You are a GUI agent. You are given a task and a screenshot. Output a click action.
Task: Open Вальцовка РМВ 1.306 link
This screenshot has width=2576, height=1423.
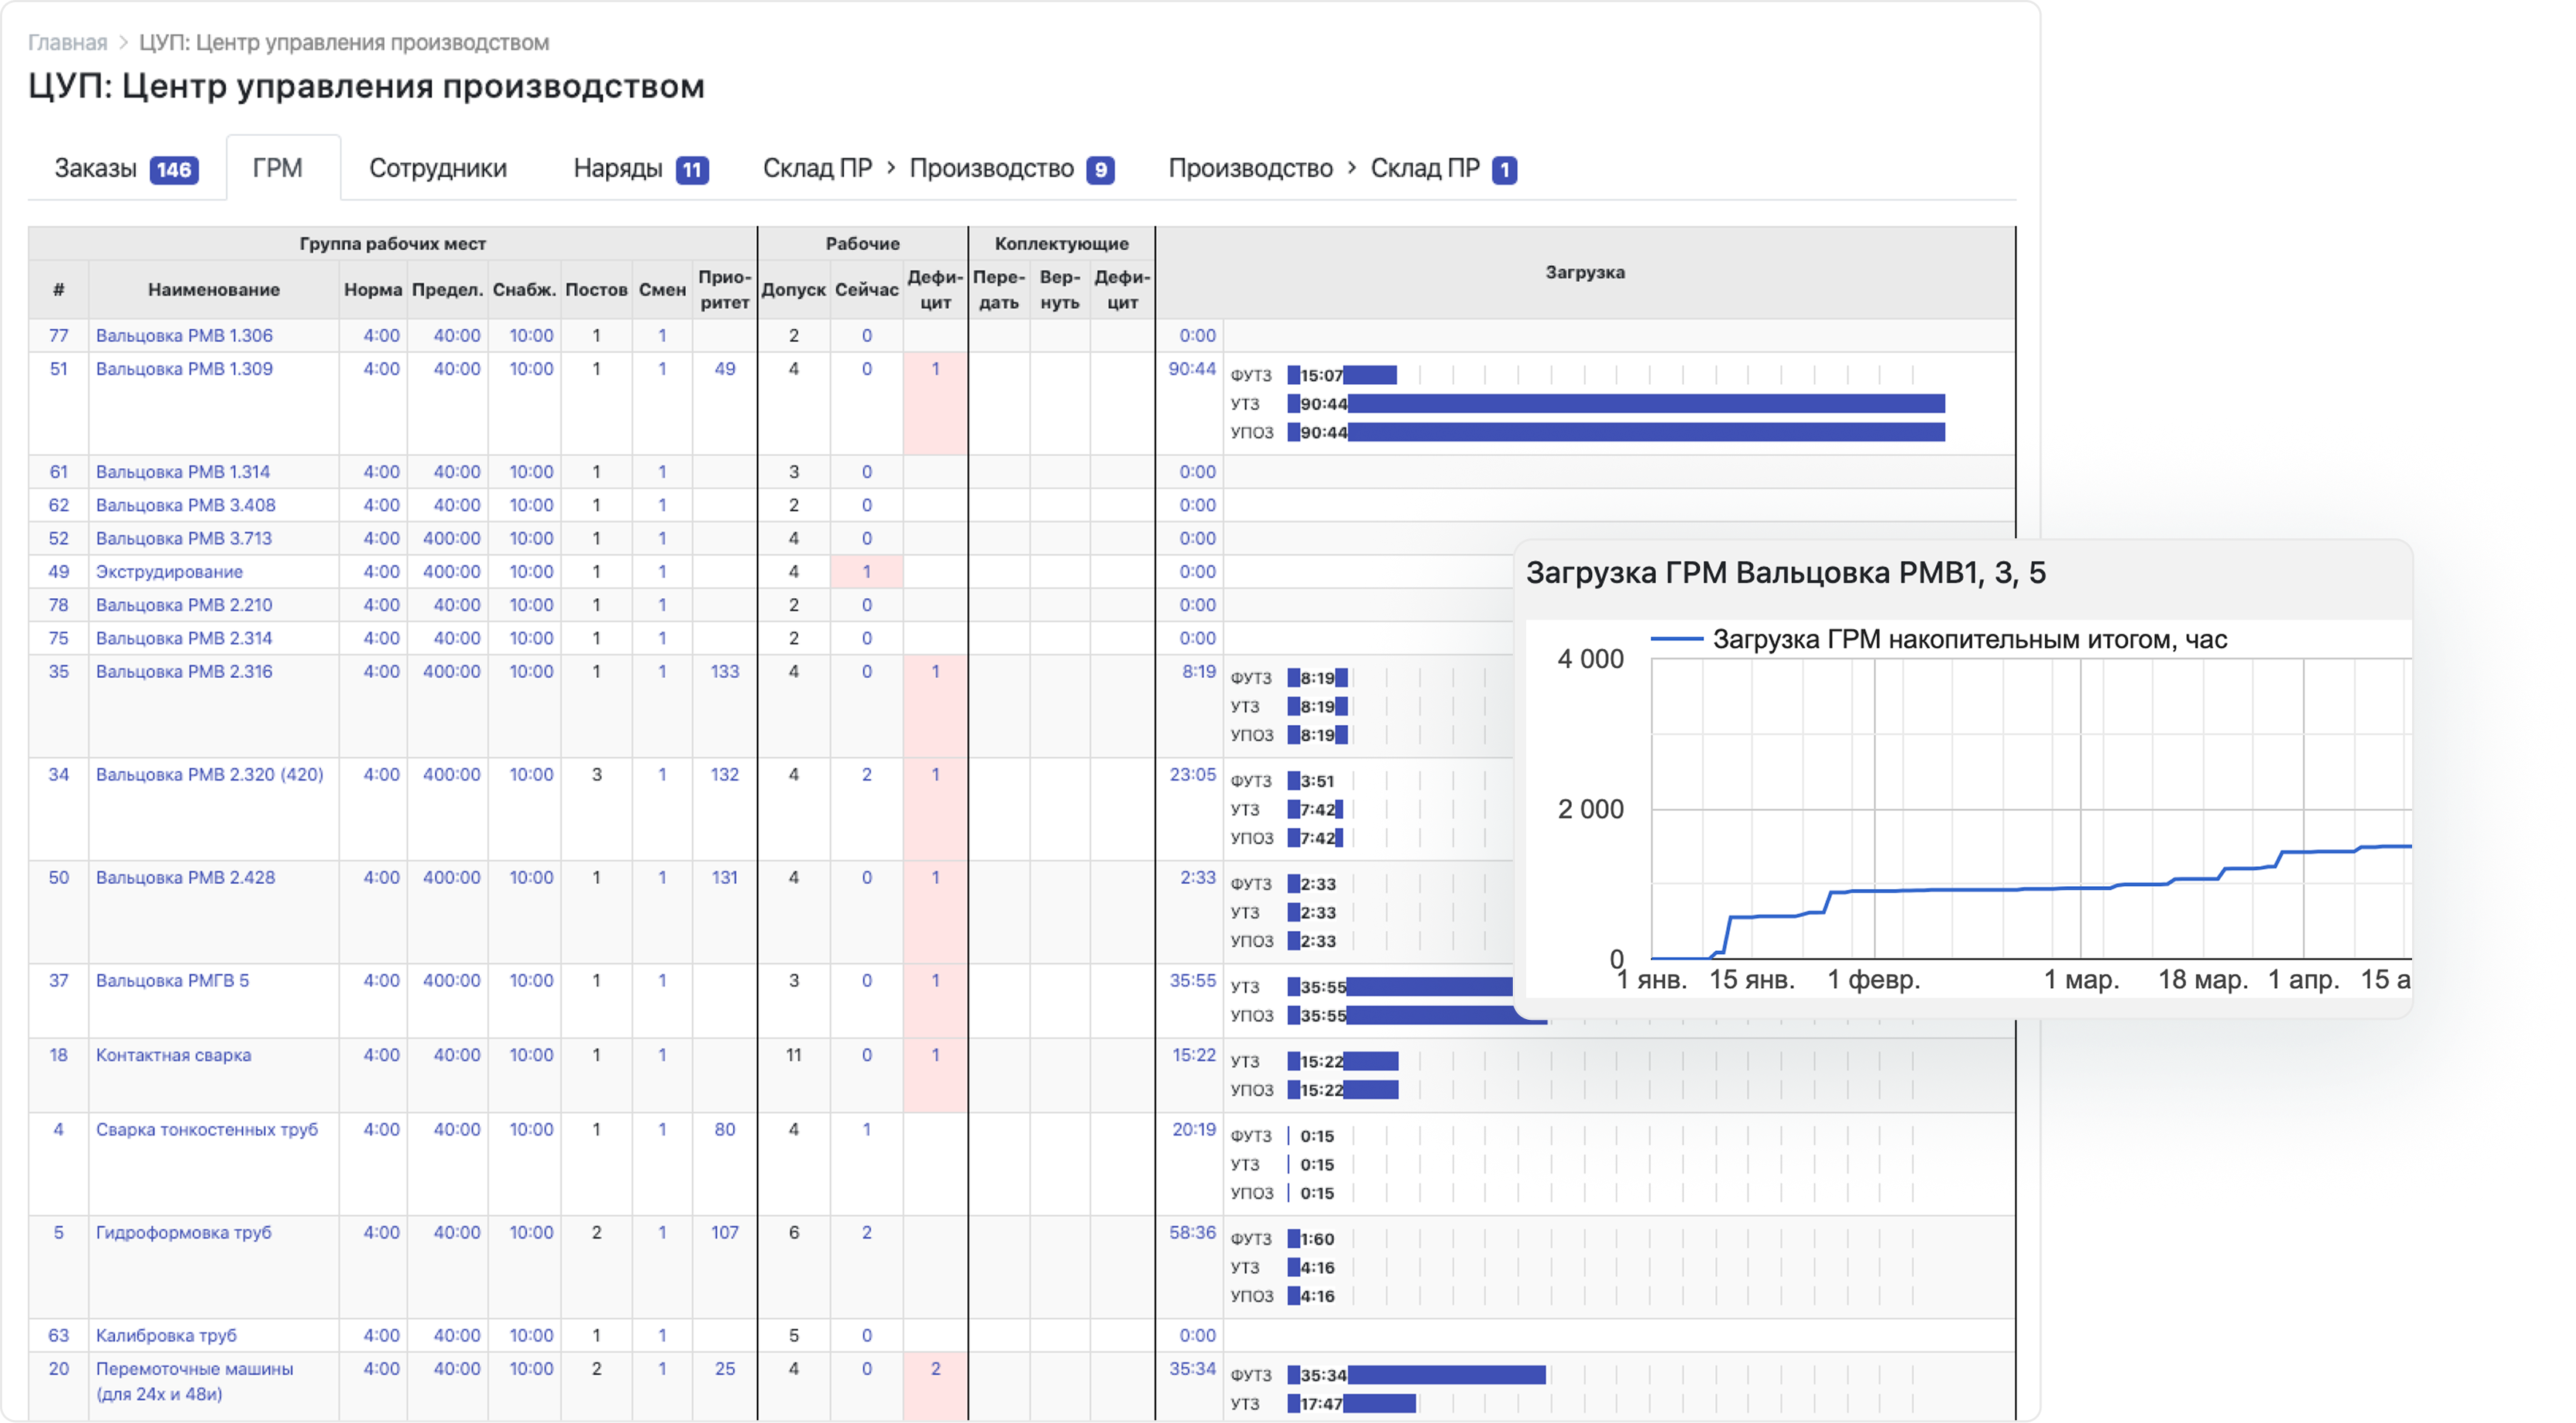click(184, 335)
